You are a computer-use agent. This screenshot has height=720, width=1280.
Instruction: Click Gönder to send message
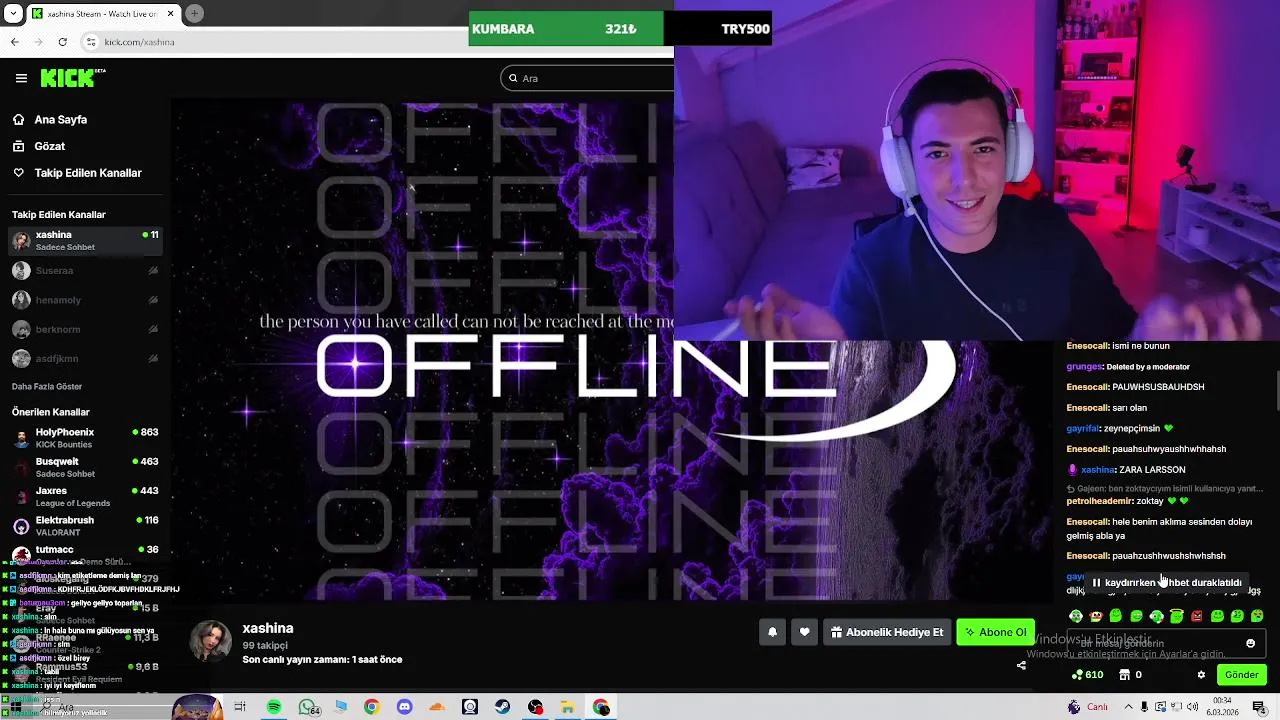1241,675
